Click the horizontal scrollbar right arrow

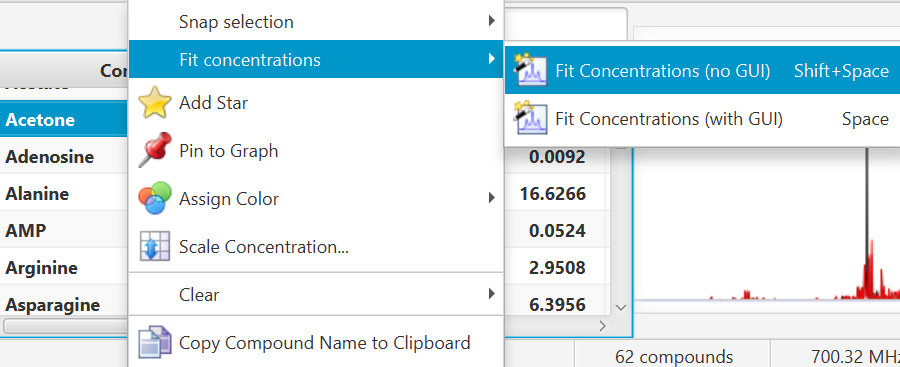coord(602,326)
